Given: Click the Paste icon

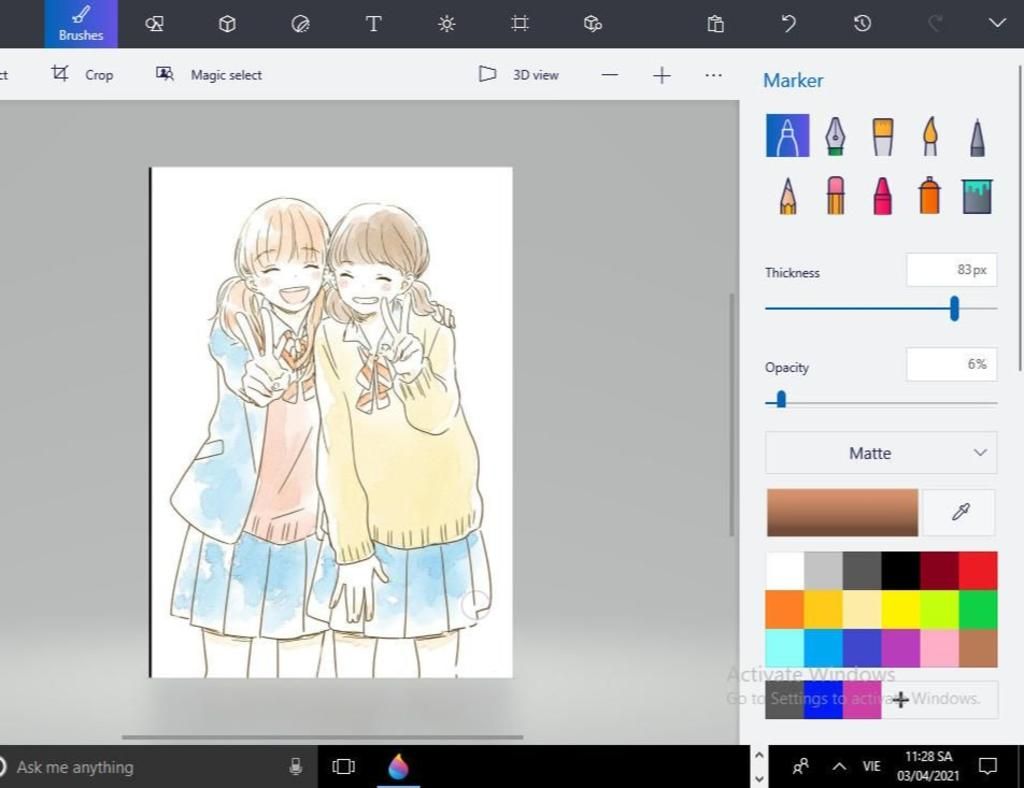Looking at the screenshot, I should point(716,24).
